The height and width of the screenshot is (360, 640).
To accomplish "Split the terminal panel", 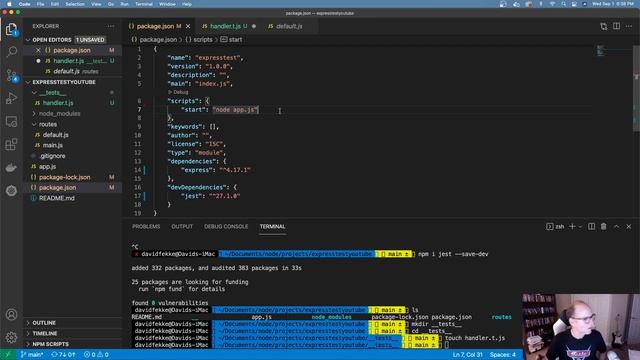I will [x=591, y=227].
